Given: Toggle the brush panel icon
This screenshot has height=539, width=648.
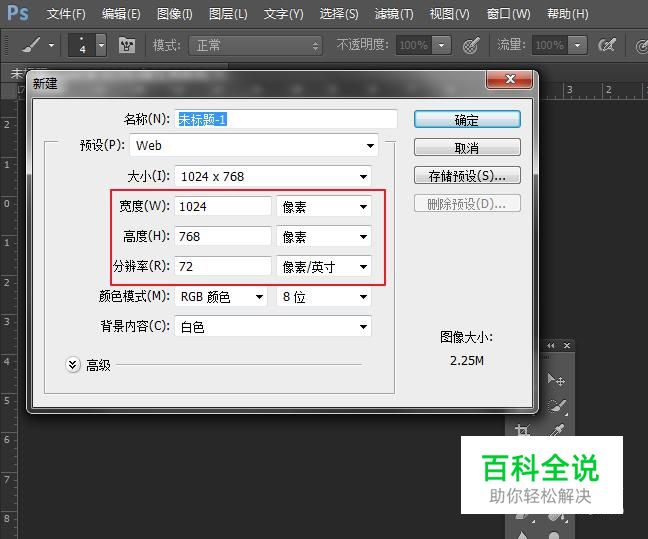Looking at the screenshot, I should pyautogui.click(x=127, y=45).
